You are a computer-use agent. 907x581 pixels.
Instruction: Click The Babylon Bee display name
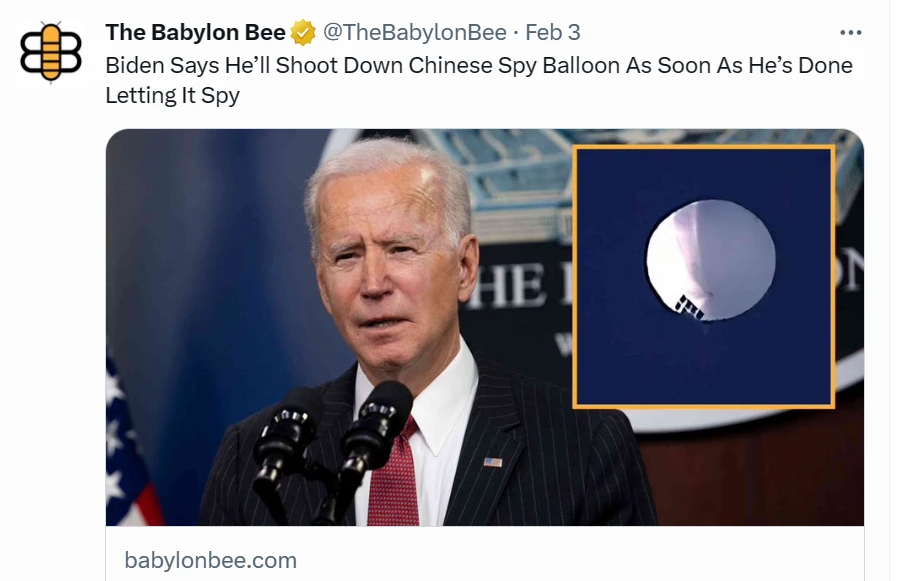pos(196,32)
